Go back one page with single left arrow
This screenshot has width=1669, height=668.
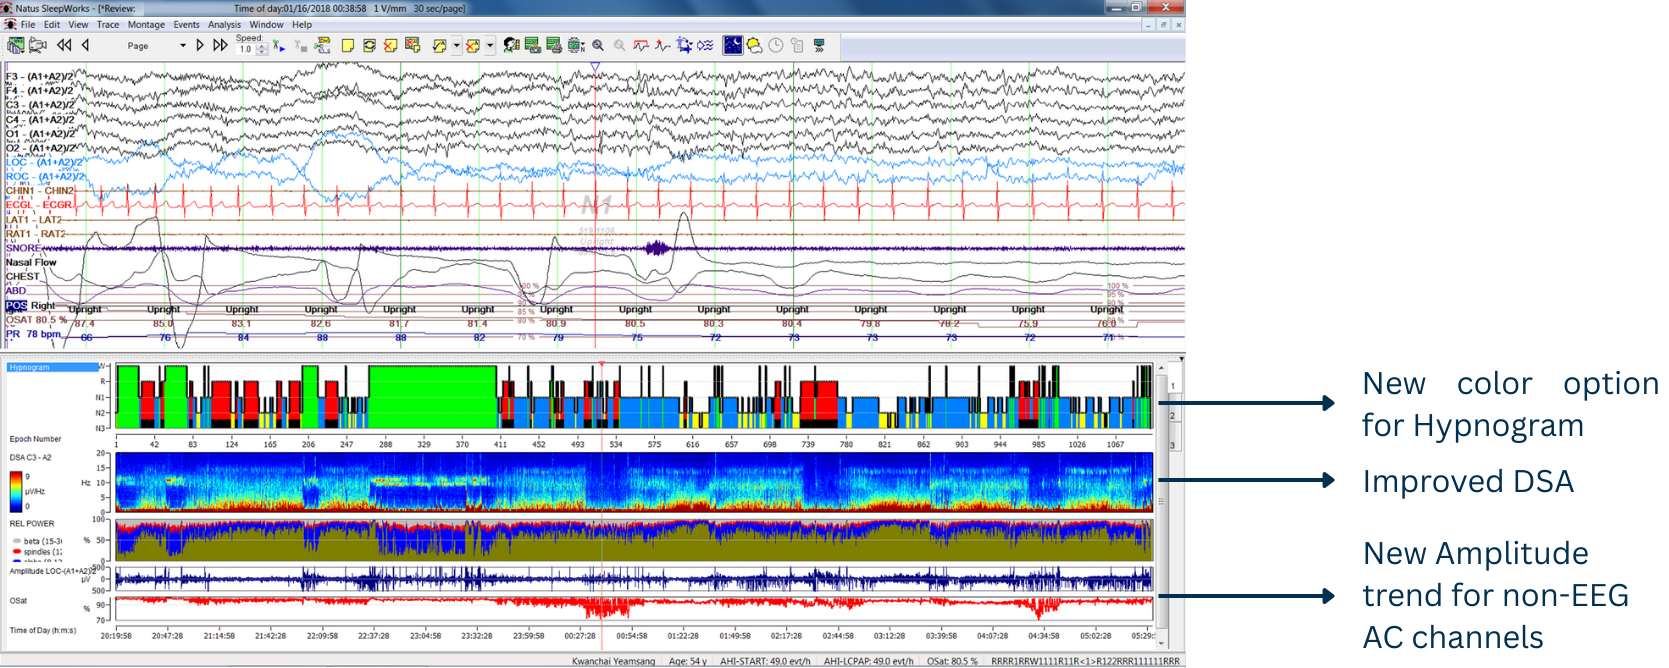click(x=85, y=45)
